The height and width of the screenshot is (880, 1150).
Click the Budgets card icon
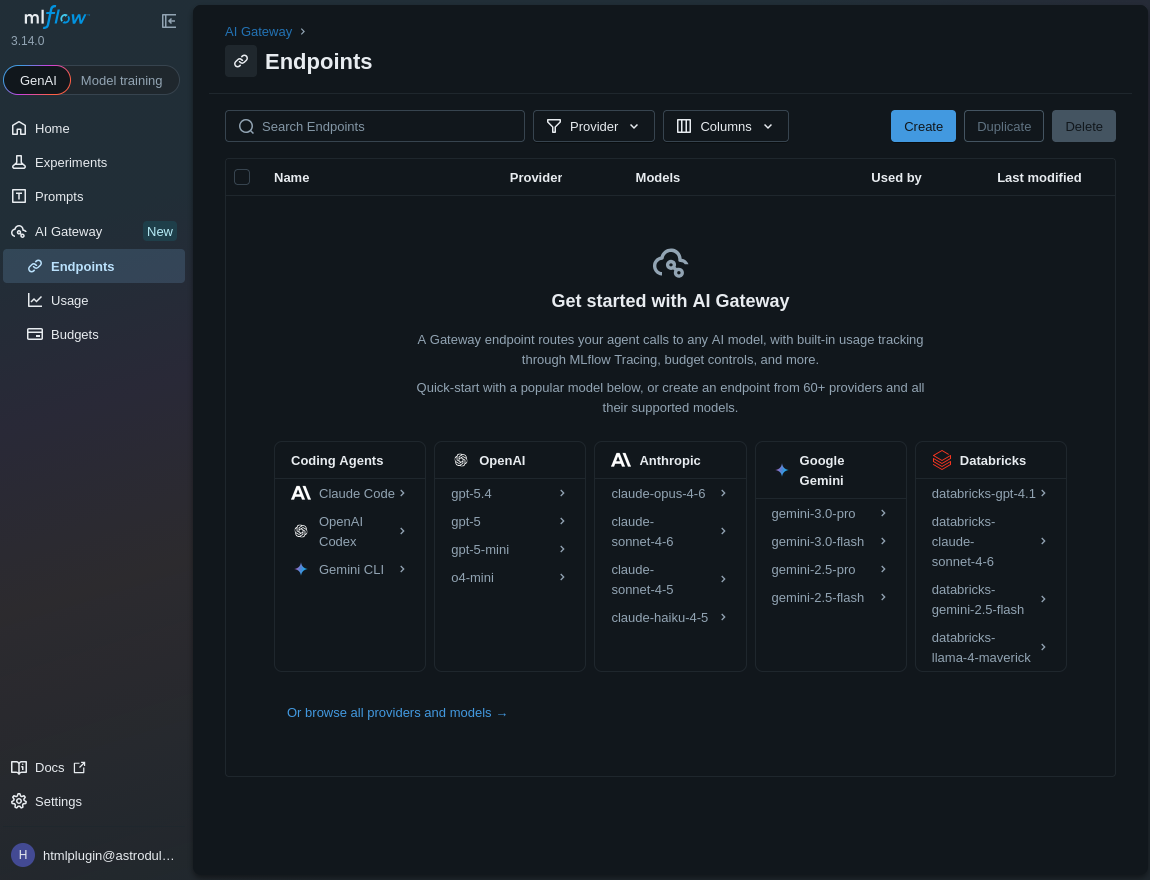pyautogui.click(x=34, y=334)
